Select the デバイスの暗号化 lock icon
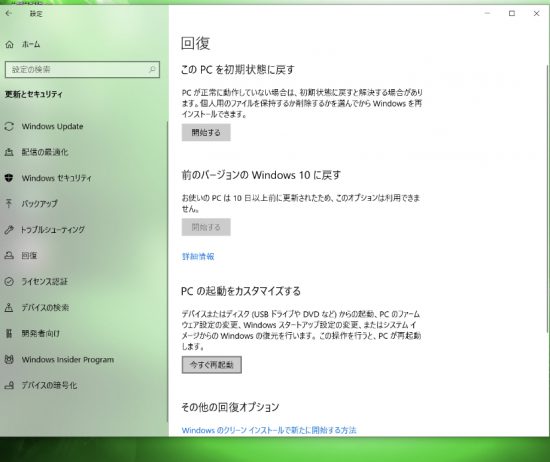The width and height of the screenshot is (550, 462). (x=9, y=385)
